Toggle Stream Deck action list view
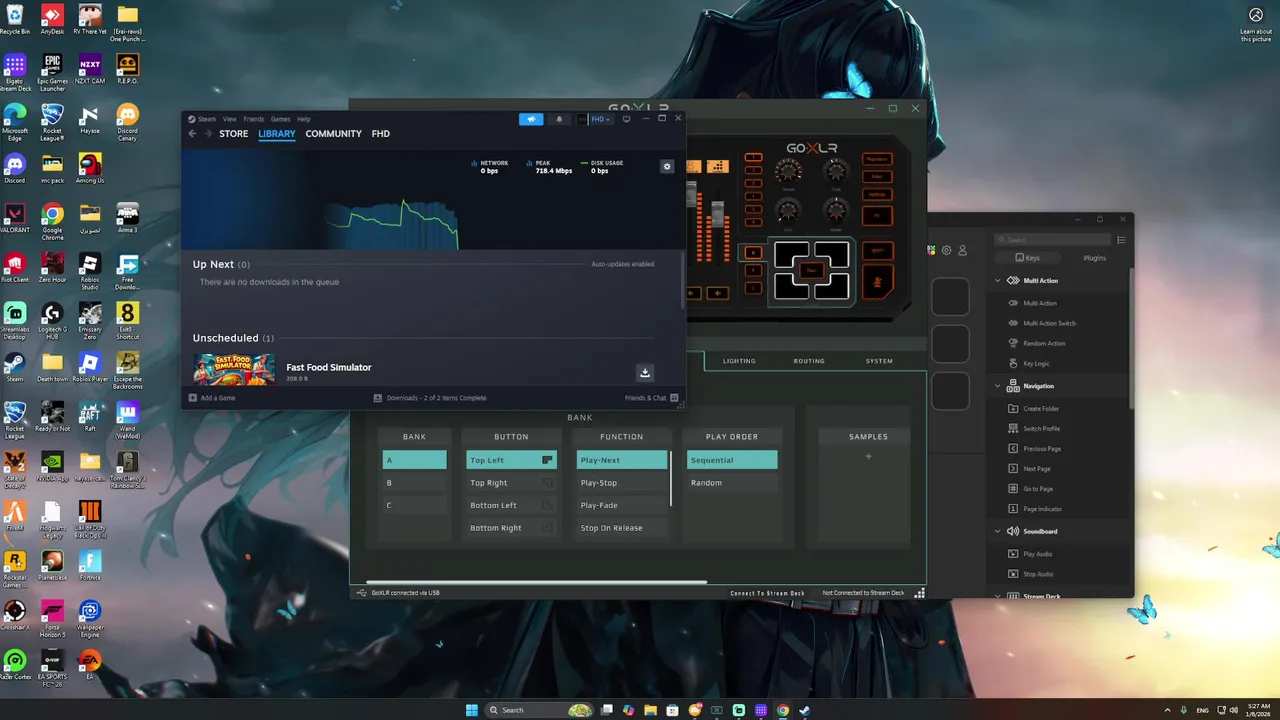1280x720 pixels. (x=1121, y=240)
